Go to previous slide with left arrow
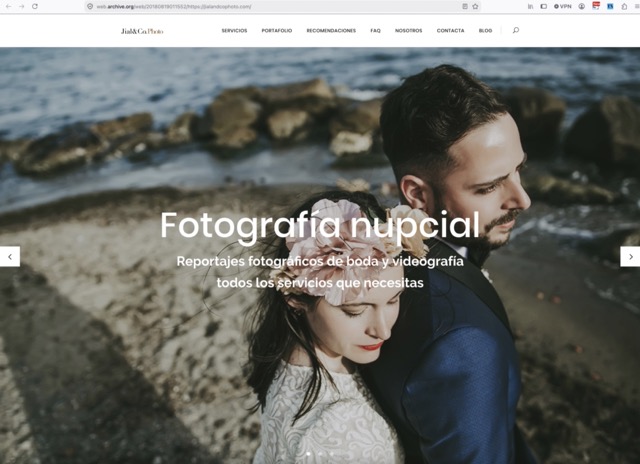Screen dimensions: 640x464 10,257
